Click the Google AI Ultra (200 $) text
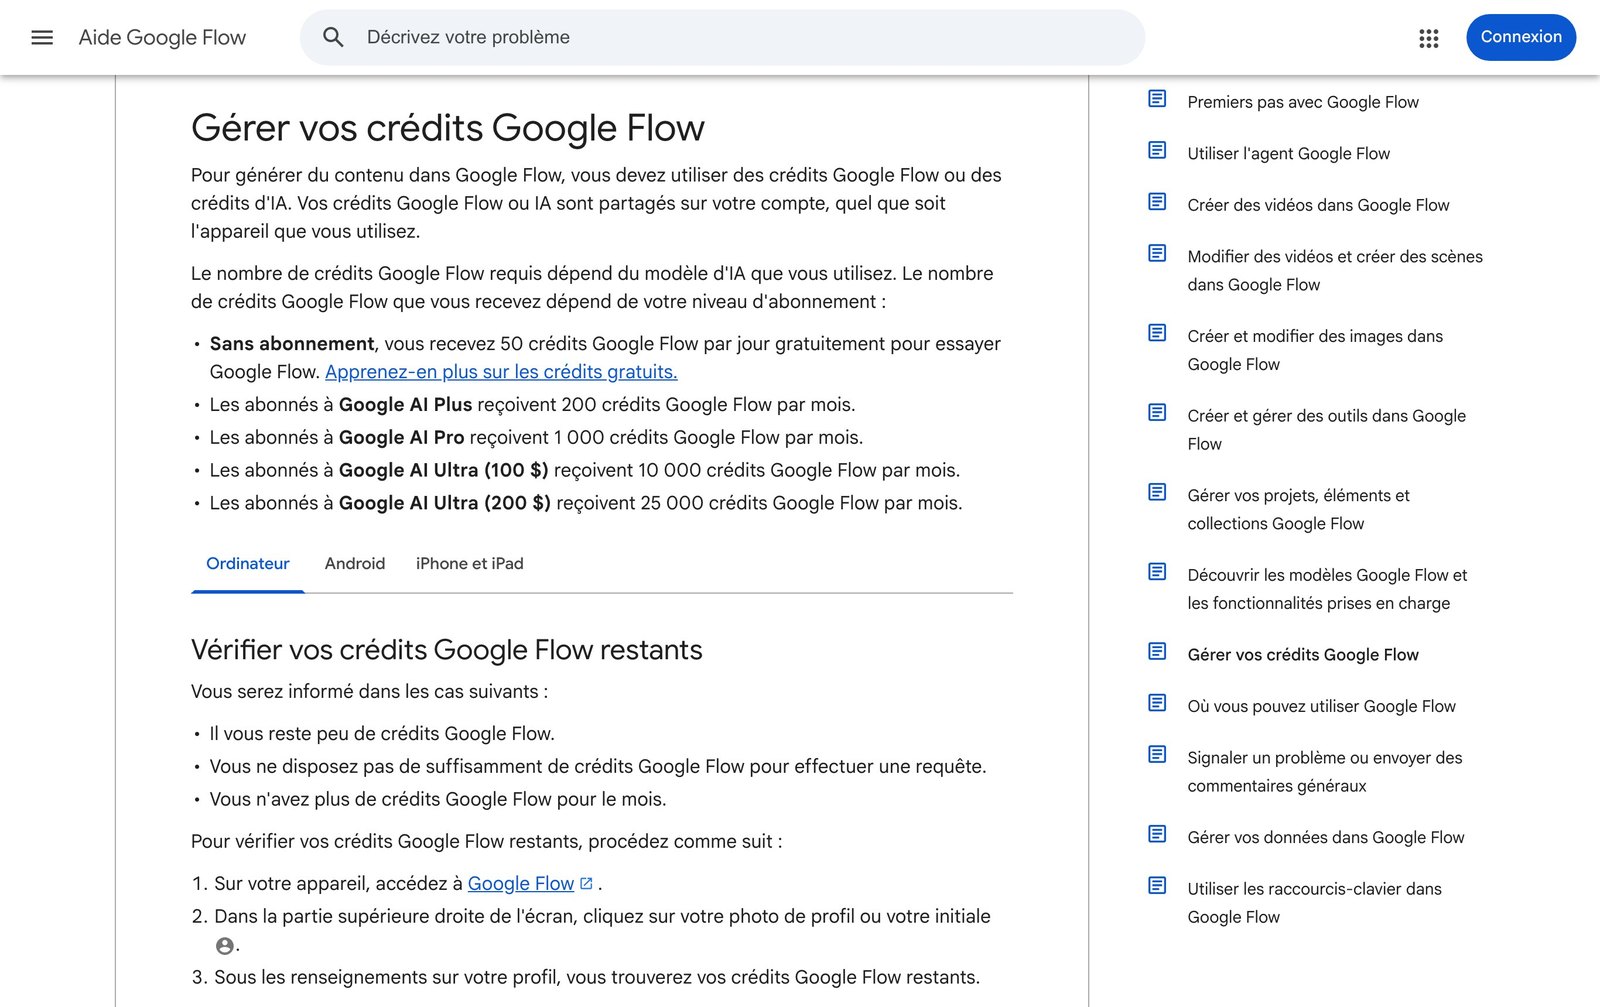The image size is (1600, 1007). [x=445, y=503]
